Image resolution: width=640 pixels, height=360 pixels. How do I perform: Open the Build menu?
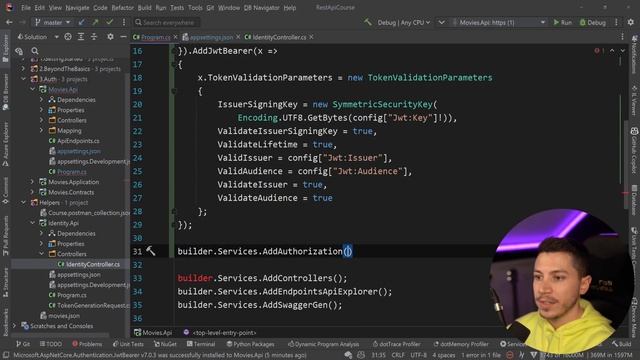144,8
